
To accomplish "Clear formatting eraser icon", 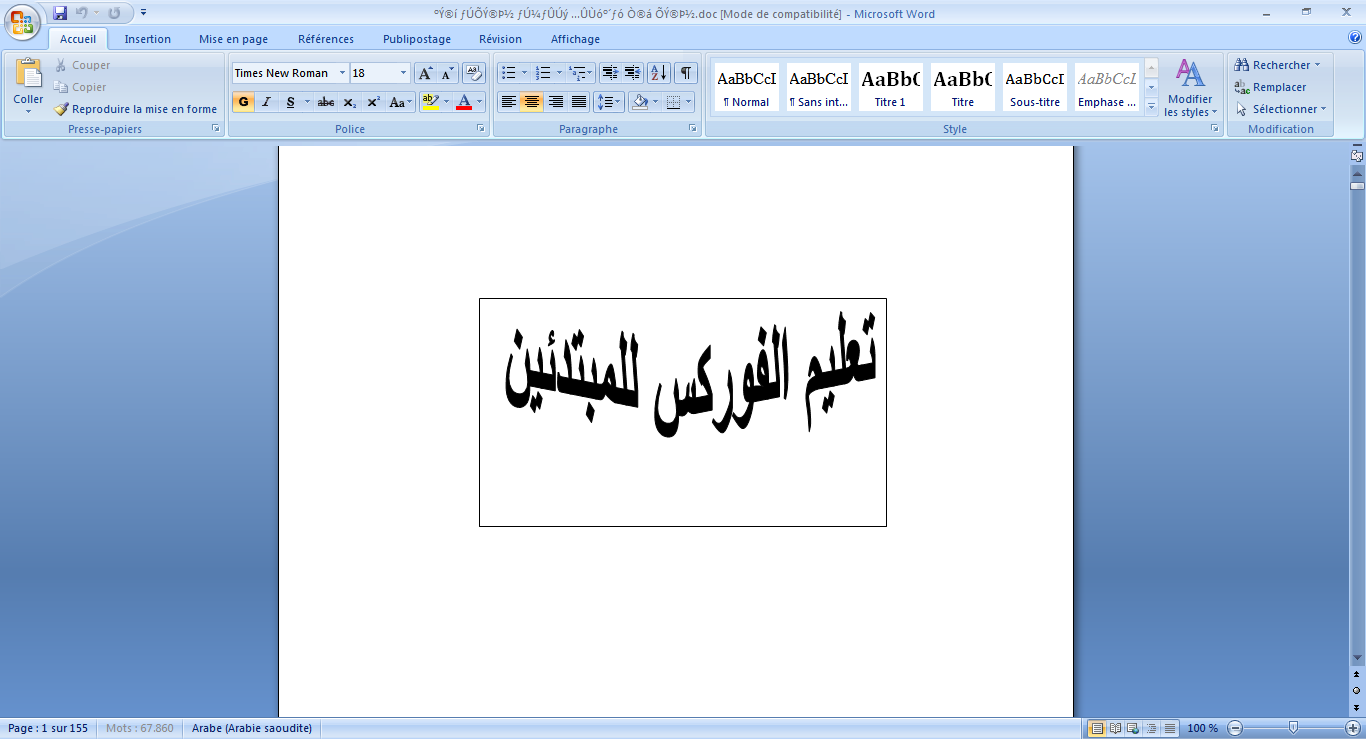I will click(x=475, y=73).
